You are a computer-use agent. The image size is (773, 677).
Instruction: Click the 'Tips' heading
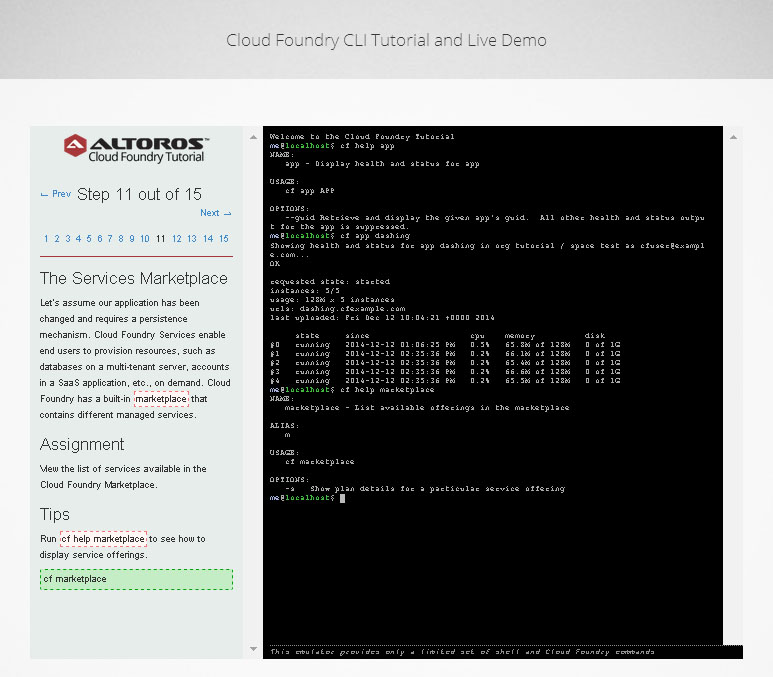pos(55,514)
